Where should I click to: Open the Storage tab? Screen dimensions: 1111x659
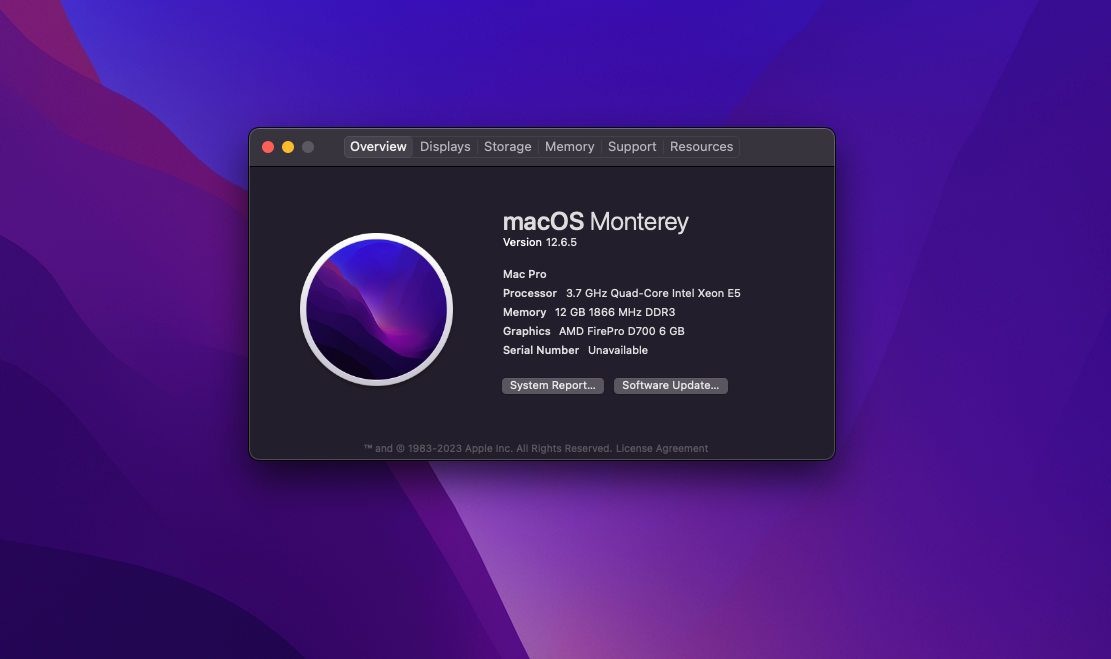[507, 147]
